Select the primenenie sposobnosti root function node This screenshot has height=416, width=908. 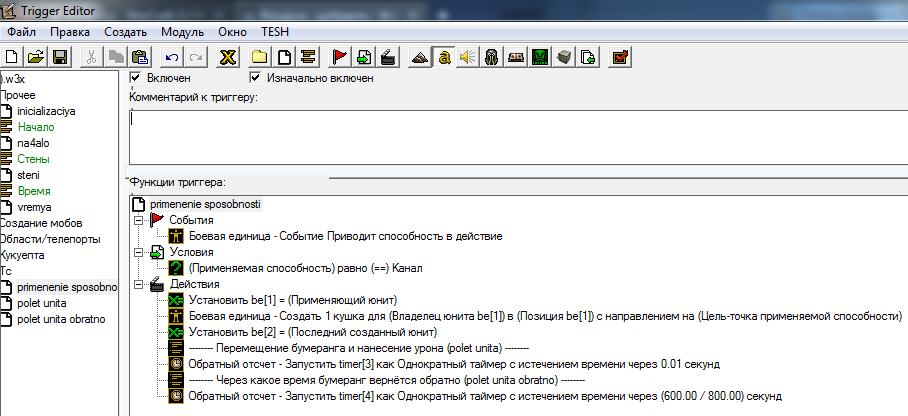pyautogui.click(x=206, y=204)
